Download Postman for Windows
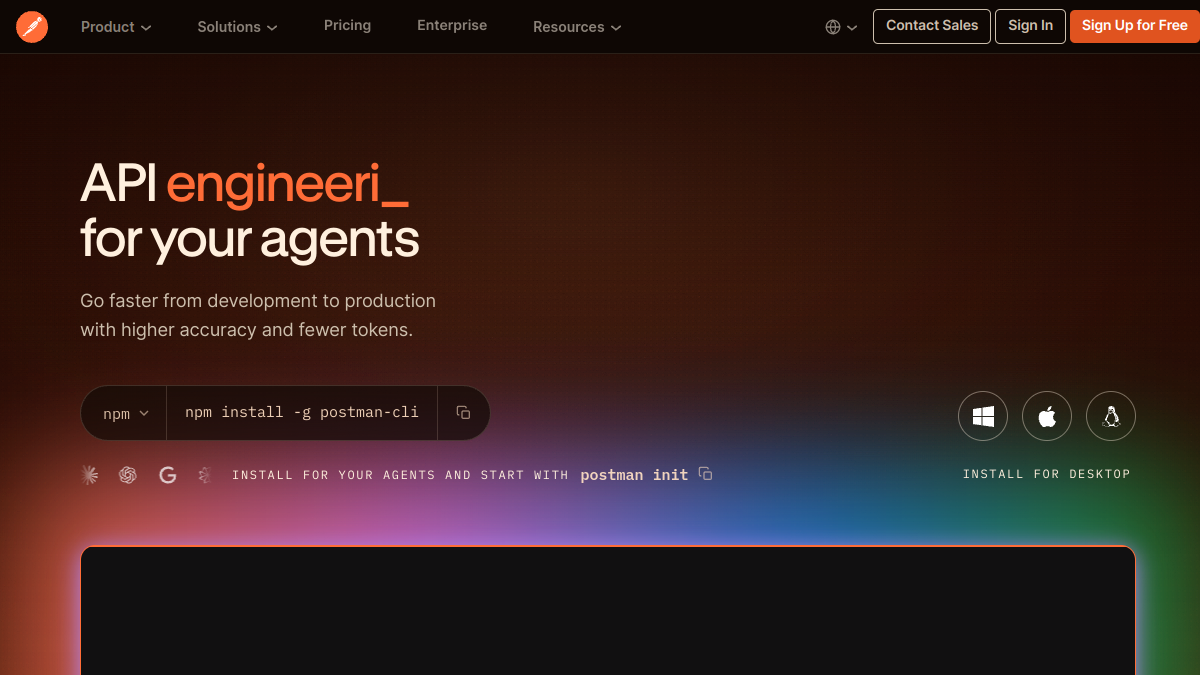 click(983, 416)
